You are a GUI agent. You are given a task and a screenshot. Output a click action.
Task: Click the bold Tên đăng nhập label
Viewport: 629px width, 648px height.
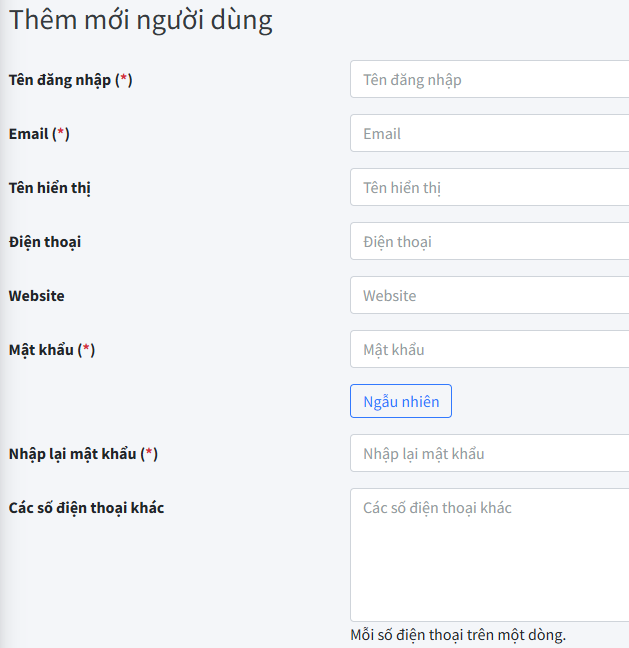pyautogui.click(x=60, y=80)
